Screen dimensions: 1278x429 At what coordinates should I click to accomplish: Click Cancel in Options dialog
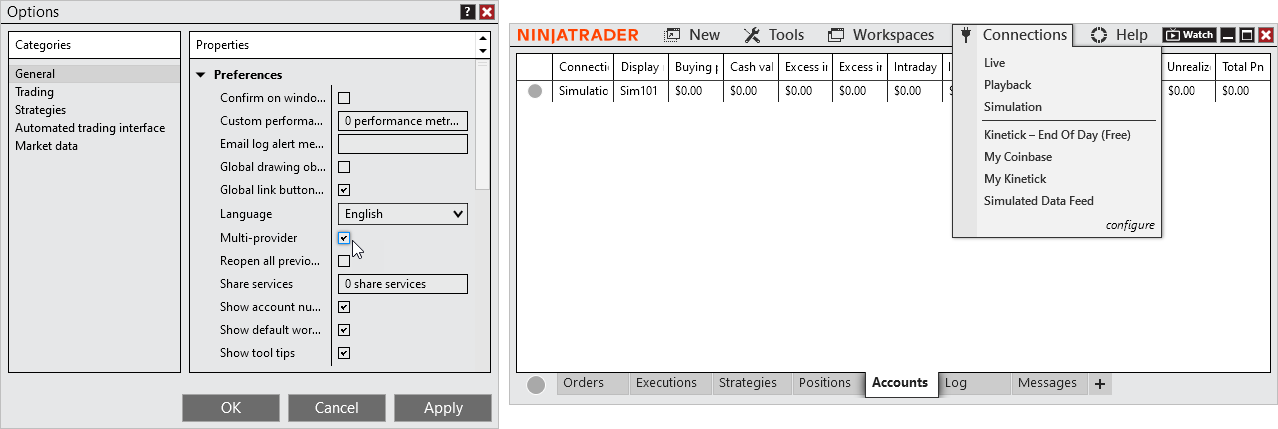[337, 408]
